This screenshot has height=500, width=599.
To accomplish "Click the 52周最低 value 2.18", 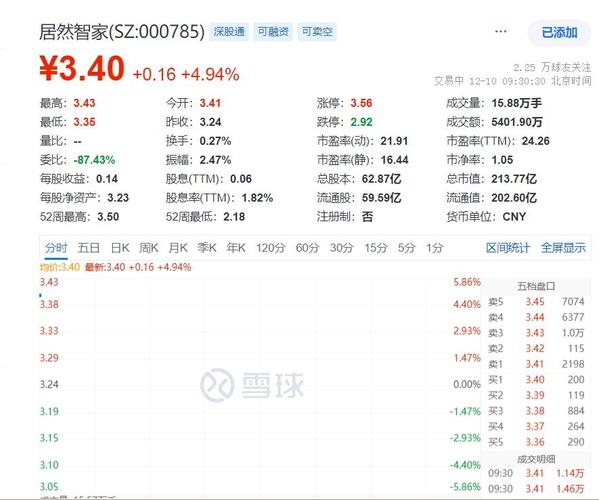I will [234, 217].
